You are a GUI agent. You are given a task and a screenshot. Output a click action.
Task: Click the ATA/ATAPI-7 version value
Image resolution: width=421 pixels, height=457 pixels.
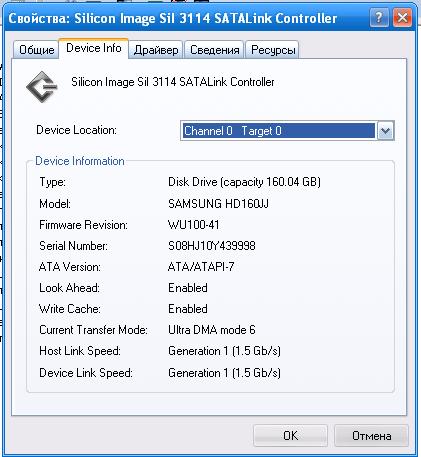coord(201,267)
